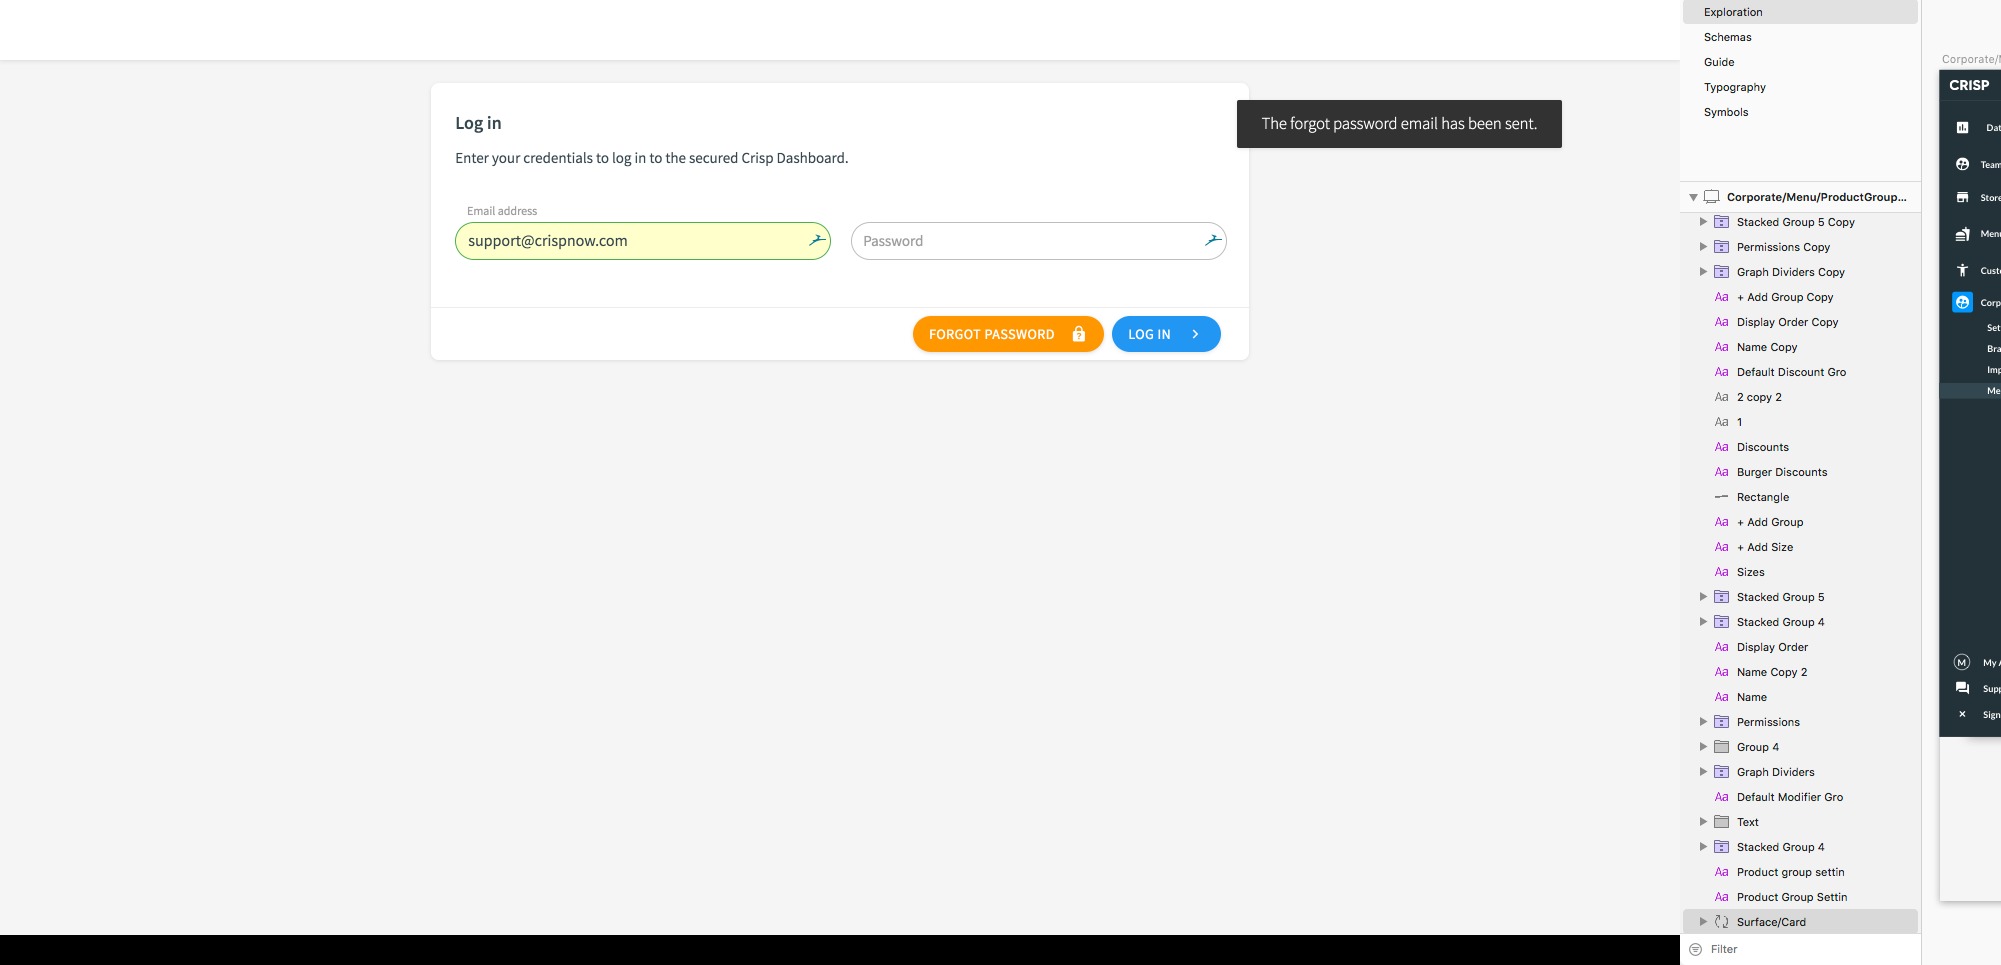Click the Sign out X icon
The height and width of the screenshot is (965, 2001).
coord(1962,714)
